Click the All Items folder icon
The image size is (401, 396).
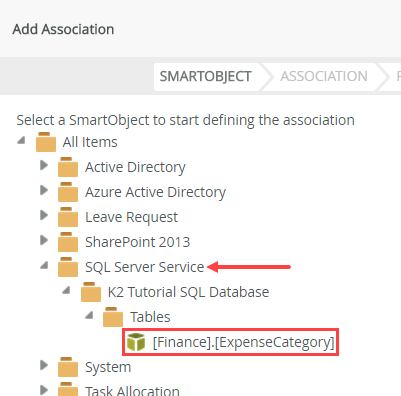[x=46, y=142]
